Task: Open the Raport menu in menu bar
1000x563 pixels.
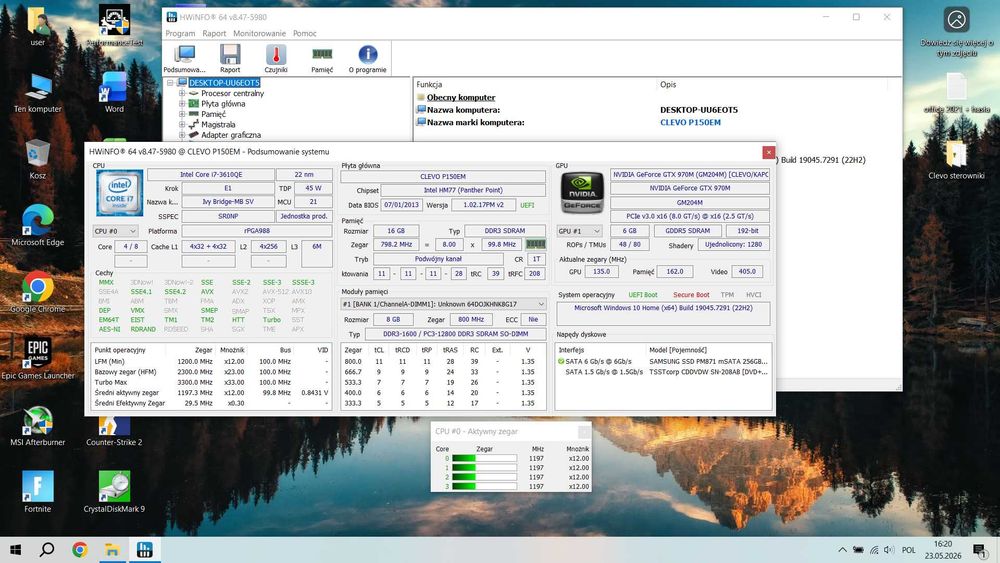Action: [x=214, y=33]
